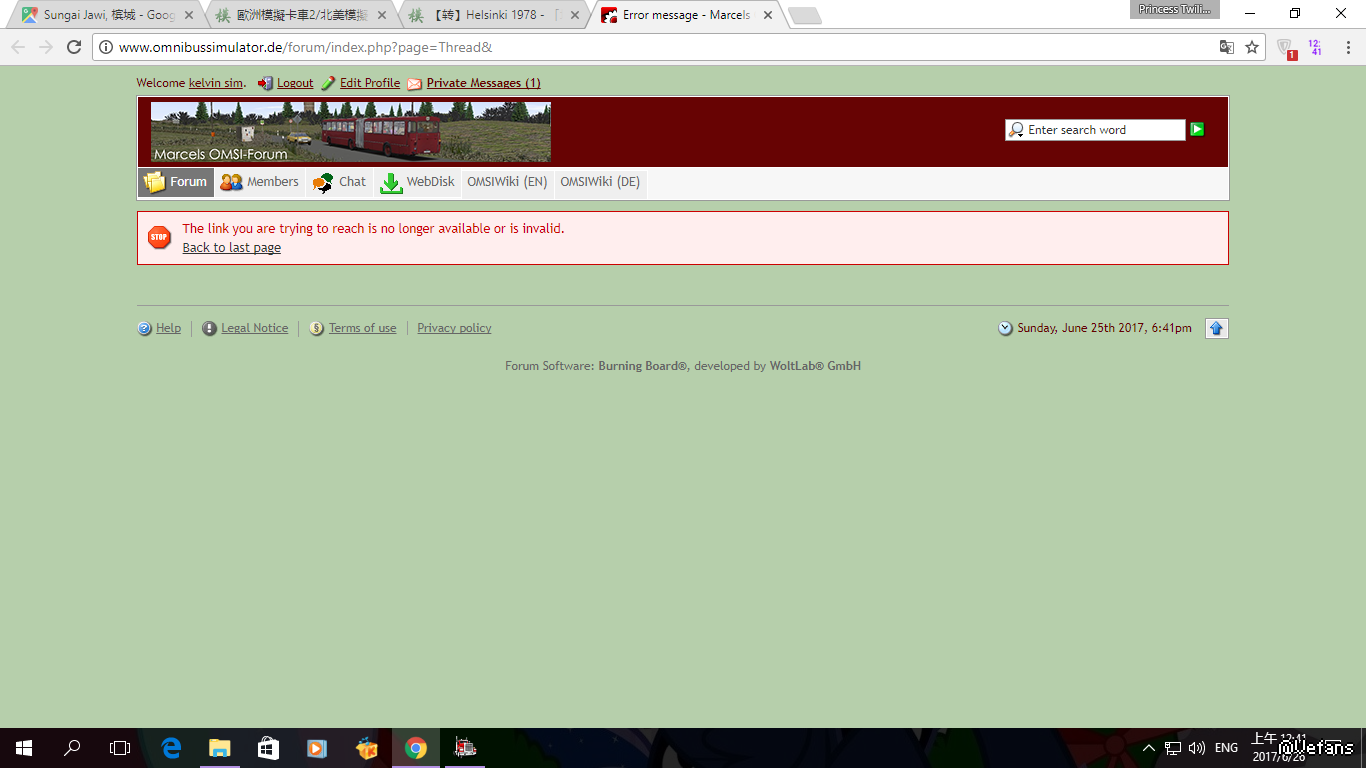Click the Edit Profile link
The image size is (1366, 768).
[x=370, y=83]
